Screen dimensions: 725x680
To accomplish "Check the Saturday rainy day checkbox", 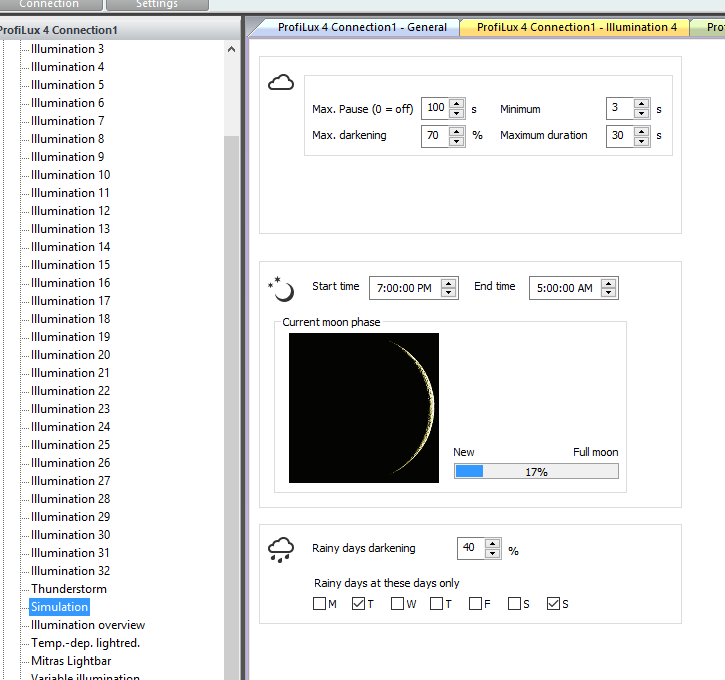I will 514,604.
